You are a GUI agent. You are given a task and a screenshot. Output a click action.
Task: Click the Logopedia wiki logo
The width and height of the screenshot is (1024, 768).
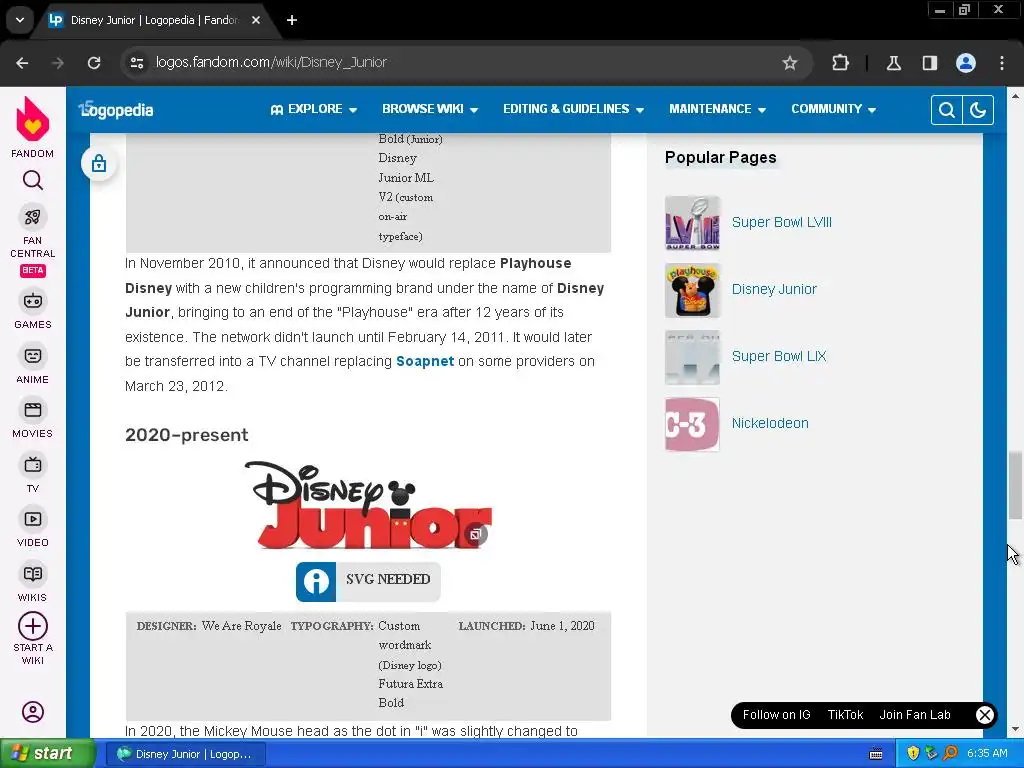tap(116, 110)
